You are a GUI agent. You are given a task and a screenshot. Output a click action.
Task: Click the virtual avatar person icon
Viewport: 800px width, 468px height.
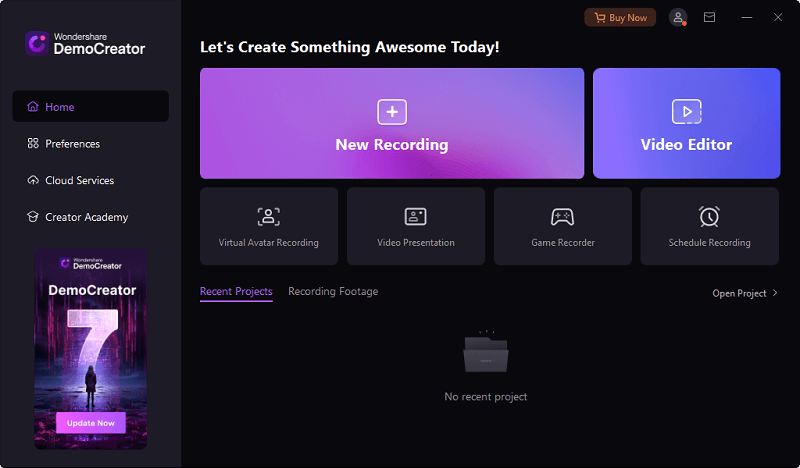[269, 216]
